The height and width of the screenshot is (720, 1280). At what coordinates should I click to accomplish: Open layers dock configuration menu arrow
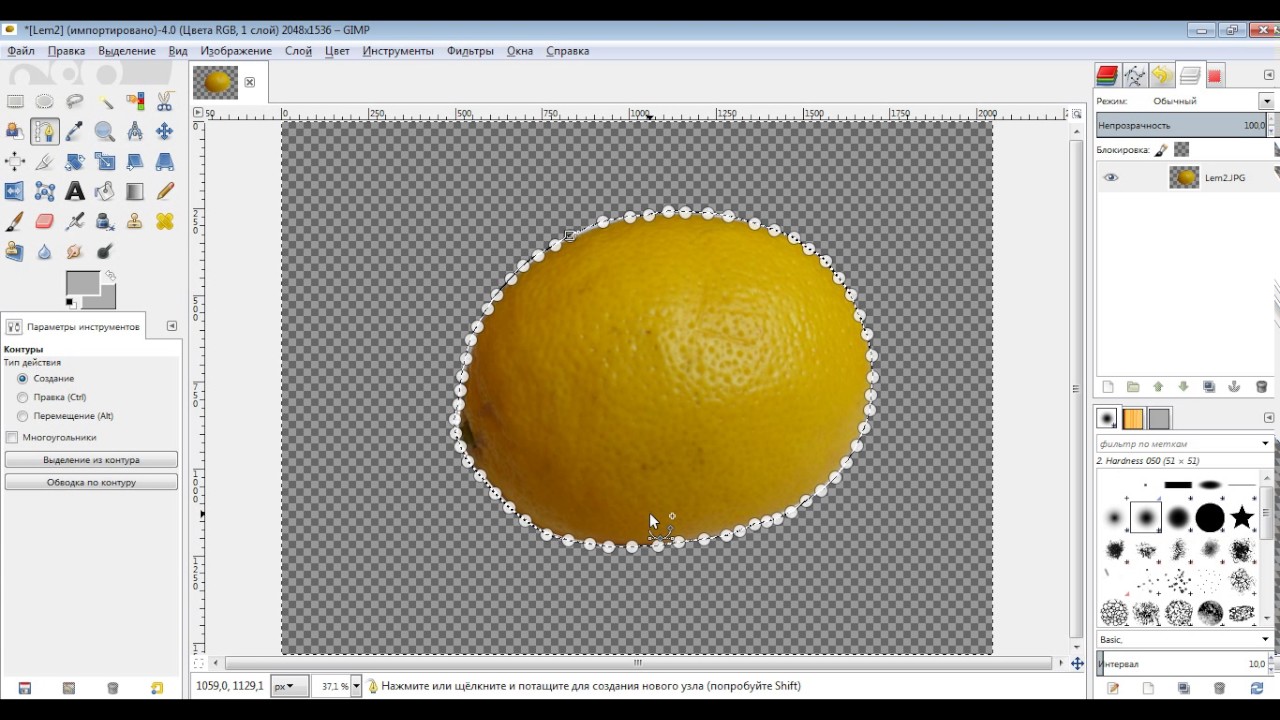coord(1269,76)
